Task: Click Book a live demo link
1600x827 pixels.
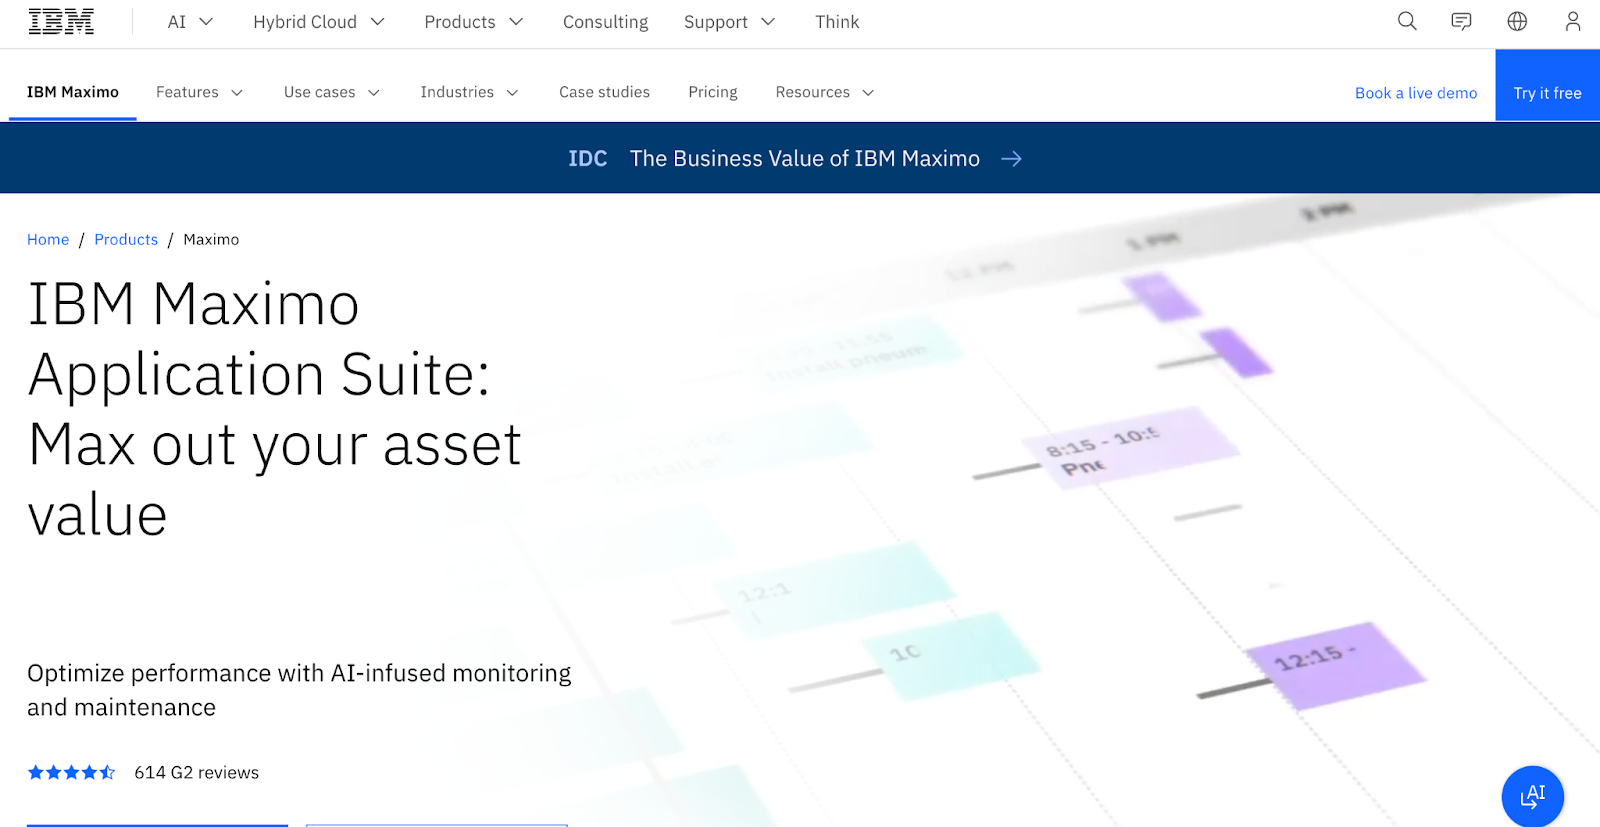Action: pos(1416,93)
